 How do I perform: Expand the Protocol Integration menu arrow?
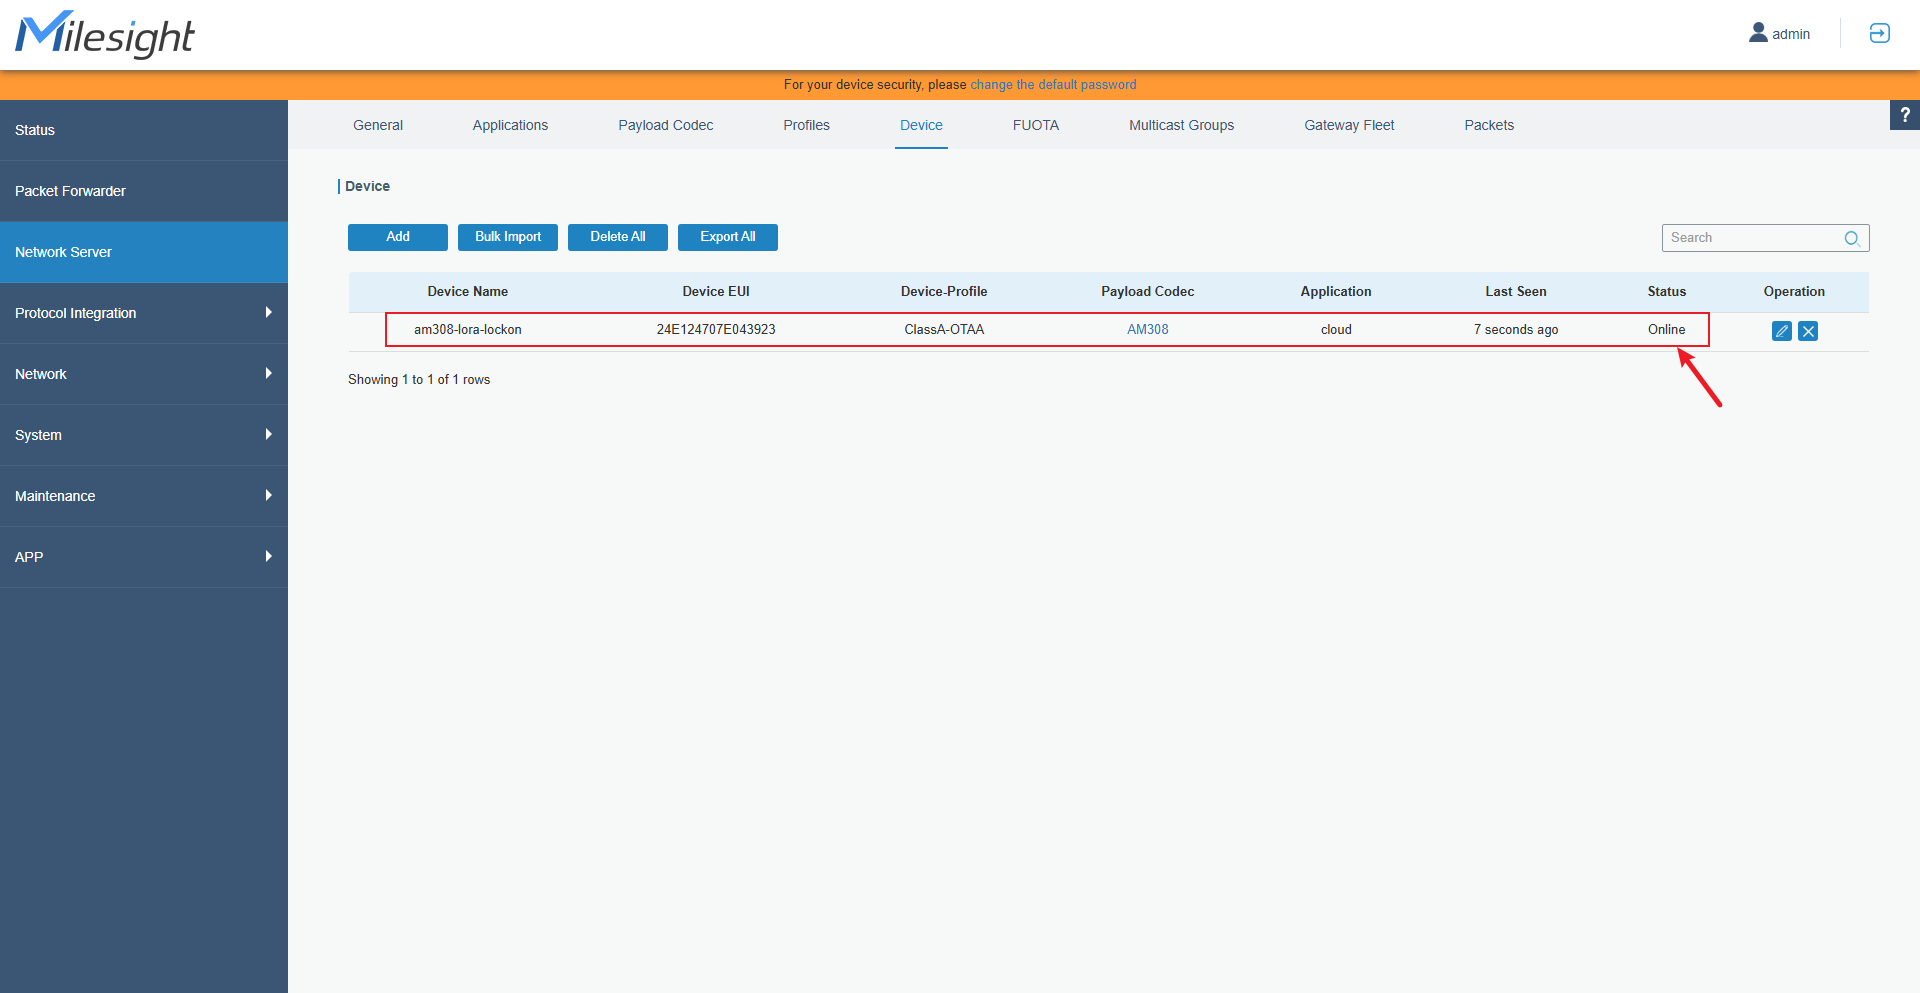(268, 313)
